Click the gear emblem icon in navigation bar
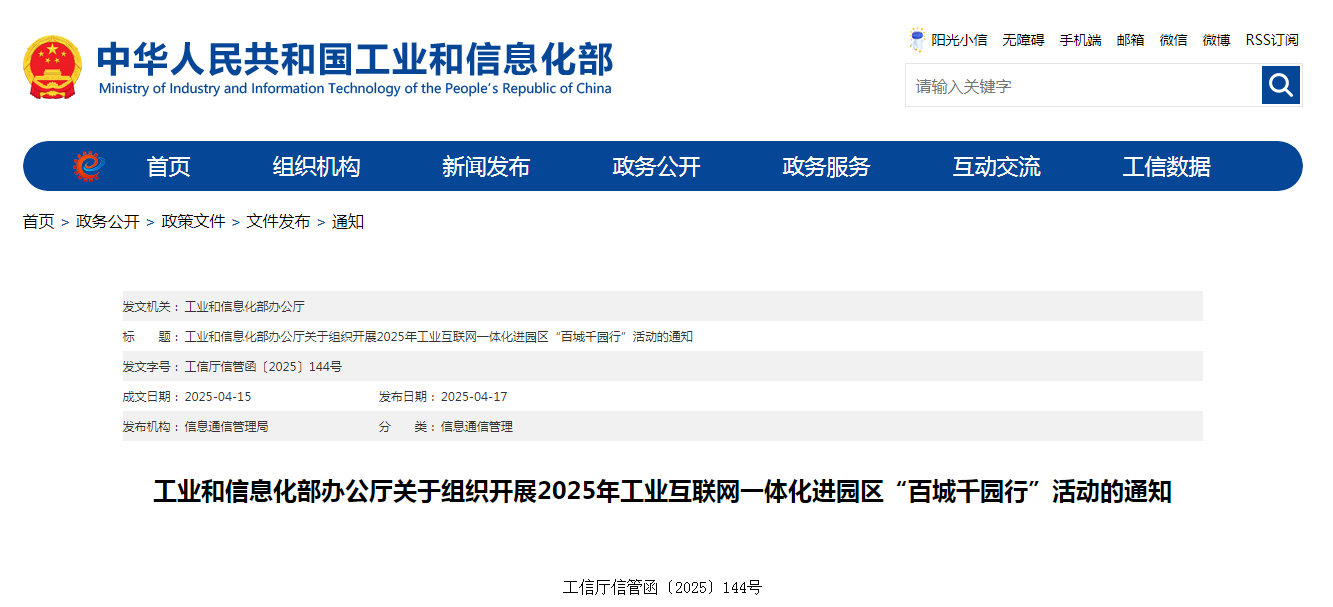Viewport: 1333px width, 607px height. 88,166
